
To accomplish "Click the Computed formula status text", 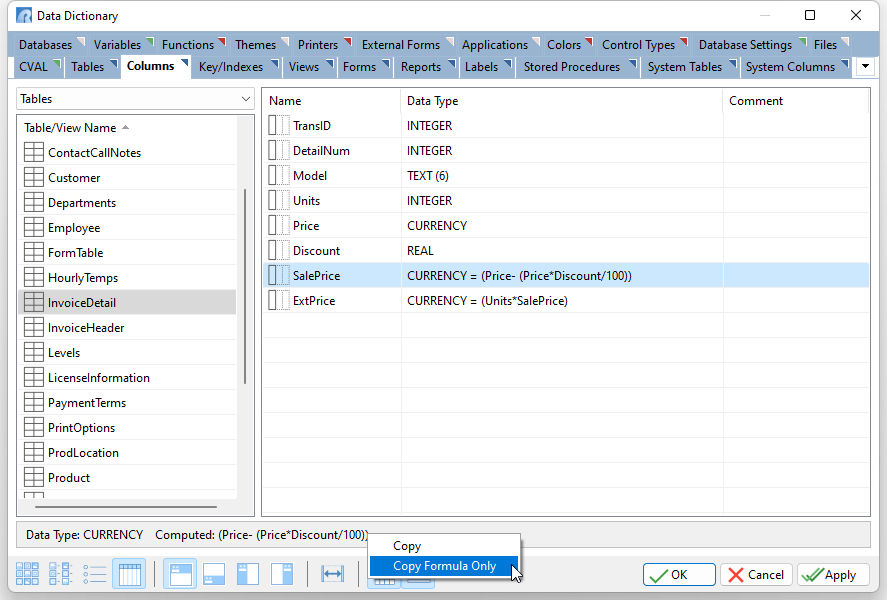I will point(261,534).
